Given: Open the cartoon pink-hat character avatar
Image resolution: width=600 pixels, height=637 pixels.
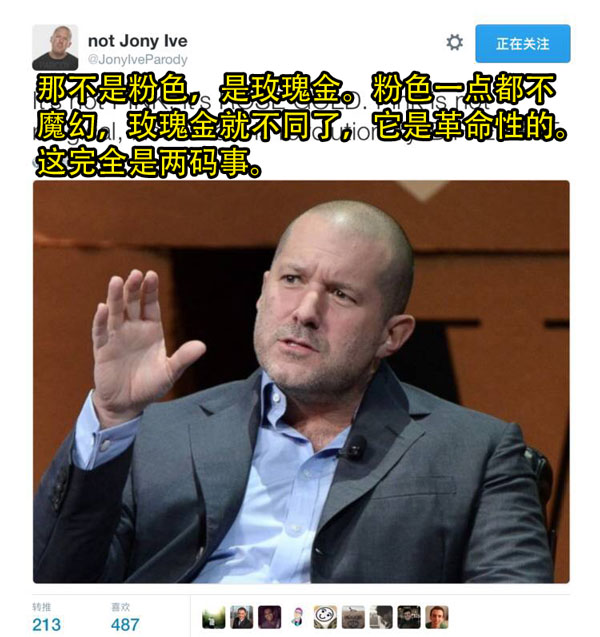Looking at the screenshot, I should pyautogui.click(x=297, y=617).
